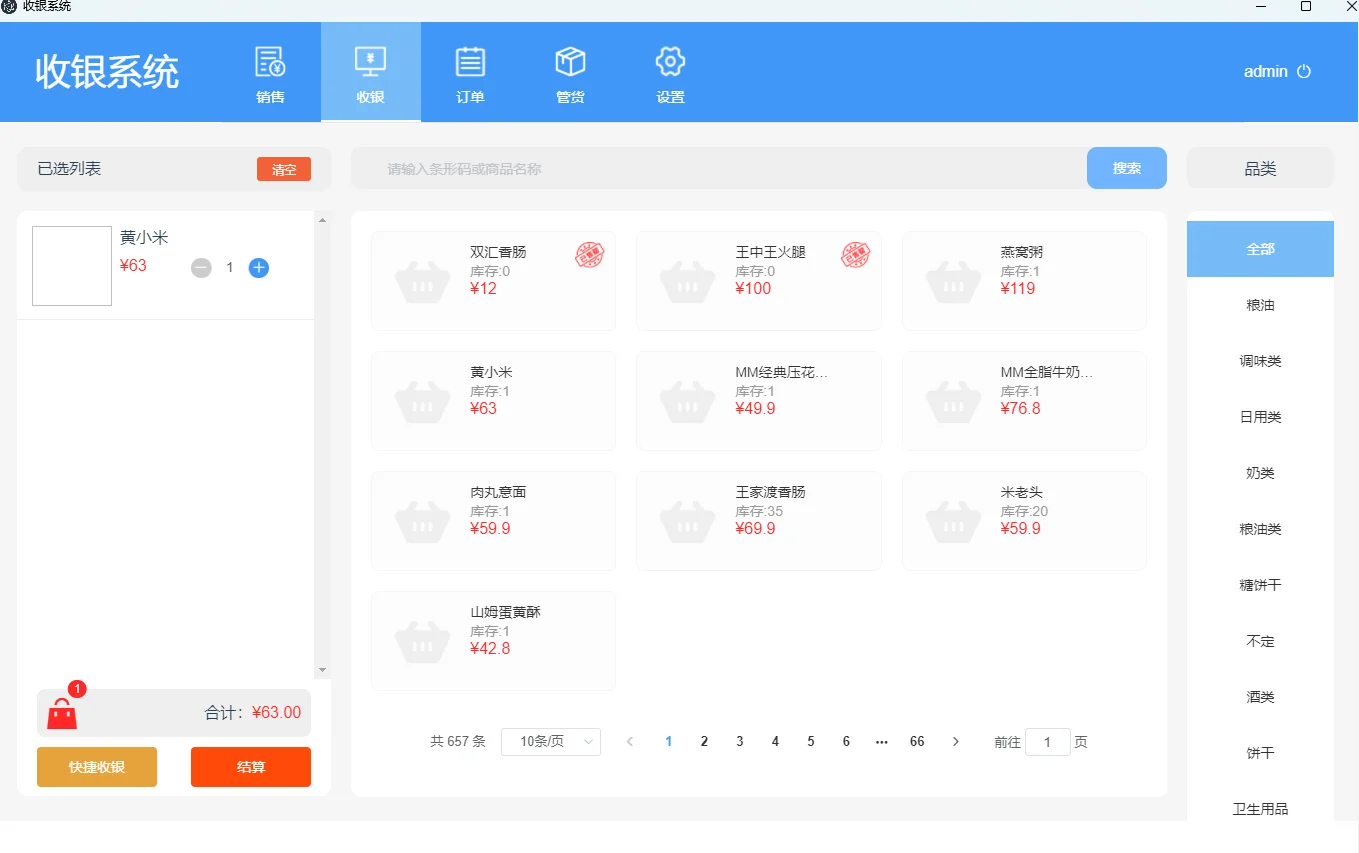Switch to the 粮油 category tab
1359x853 pixels.
[1259, 304]
